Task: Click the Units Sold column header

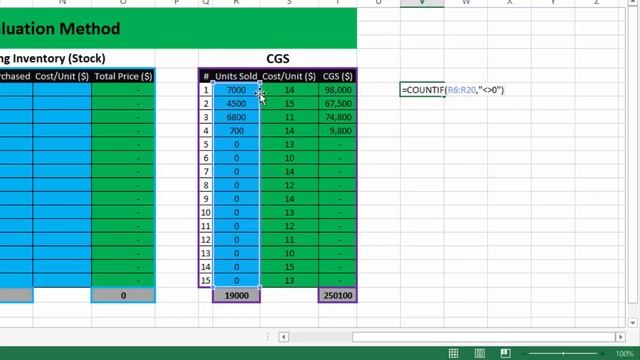Action: pyautogui.click(x=236, y=76)
